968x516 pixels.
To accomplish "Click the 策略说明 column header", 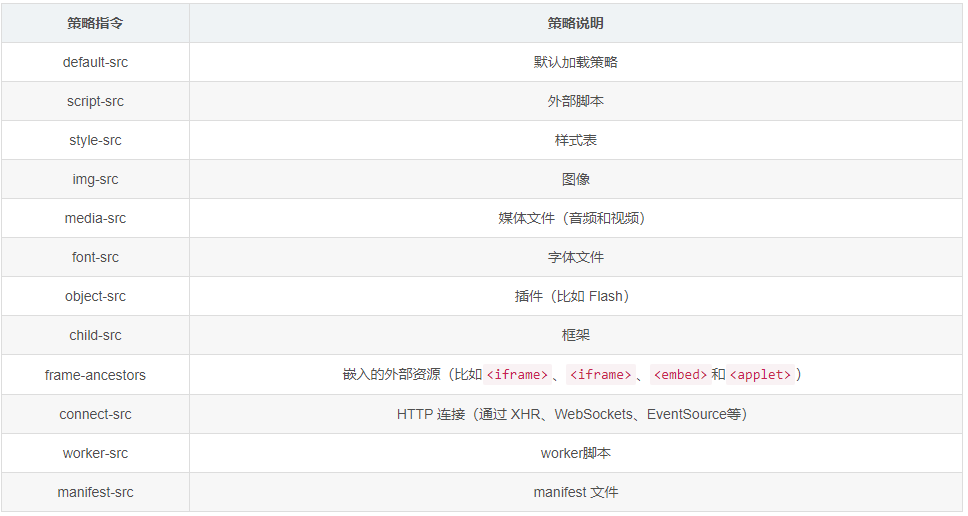I will [575, 23].
